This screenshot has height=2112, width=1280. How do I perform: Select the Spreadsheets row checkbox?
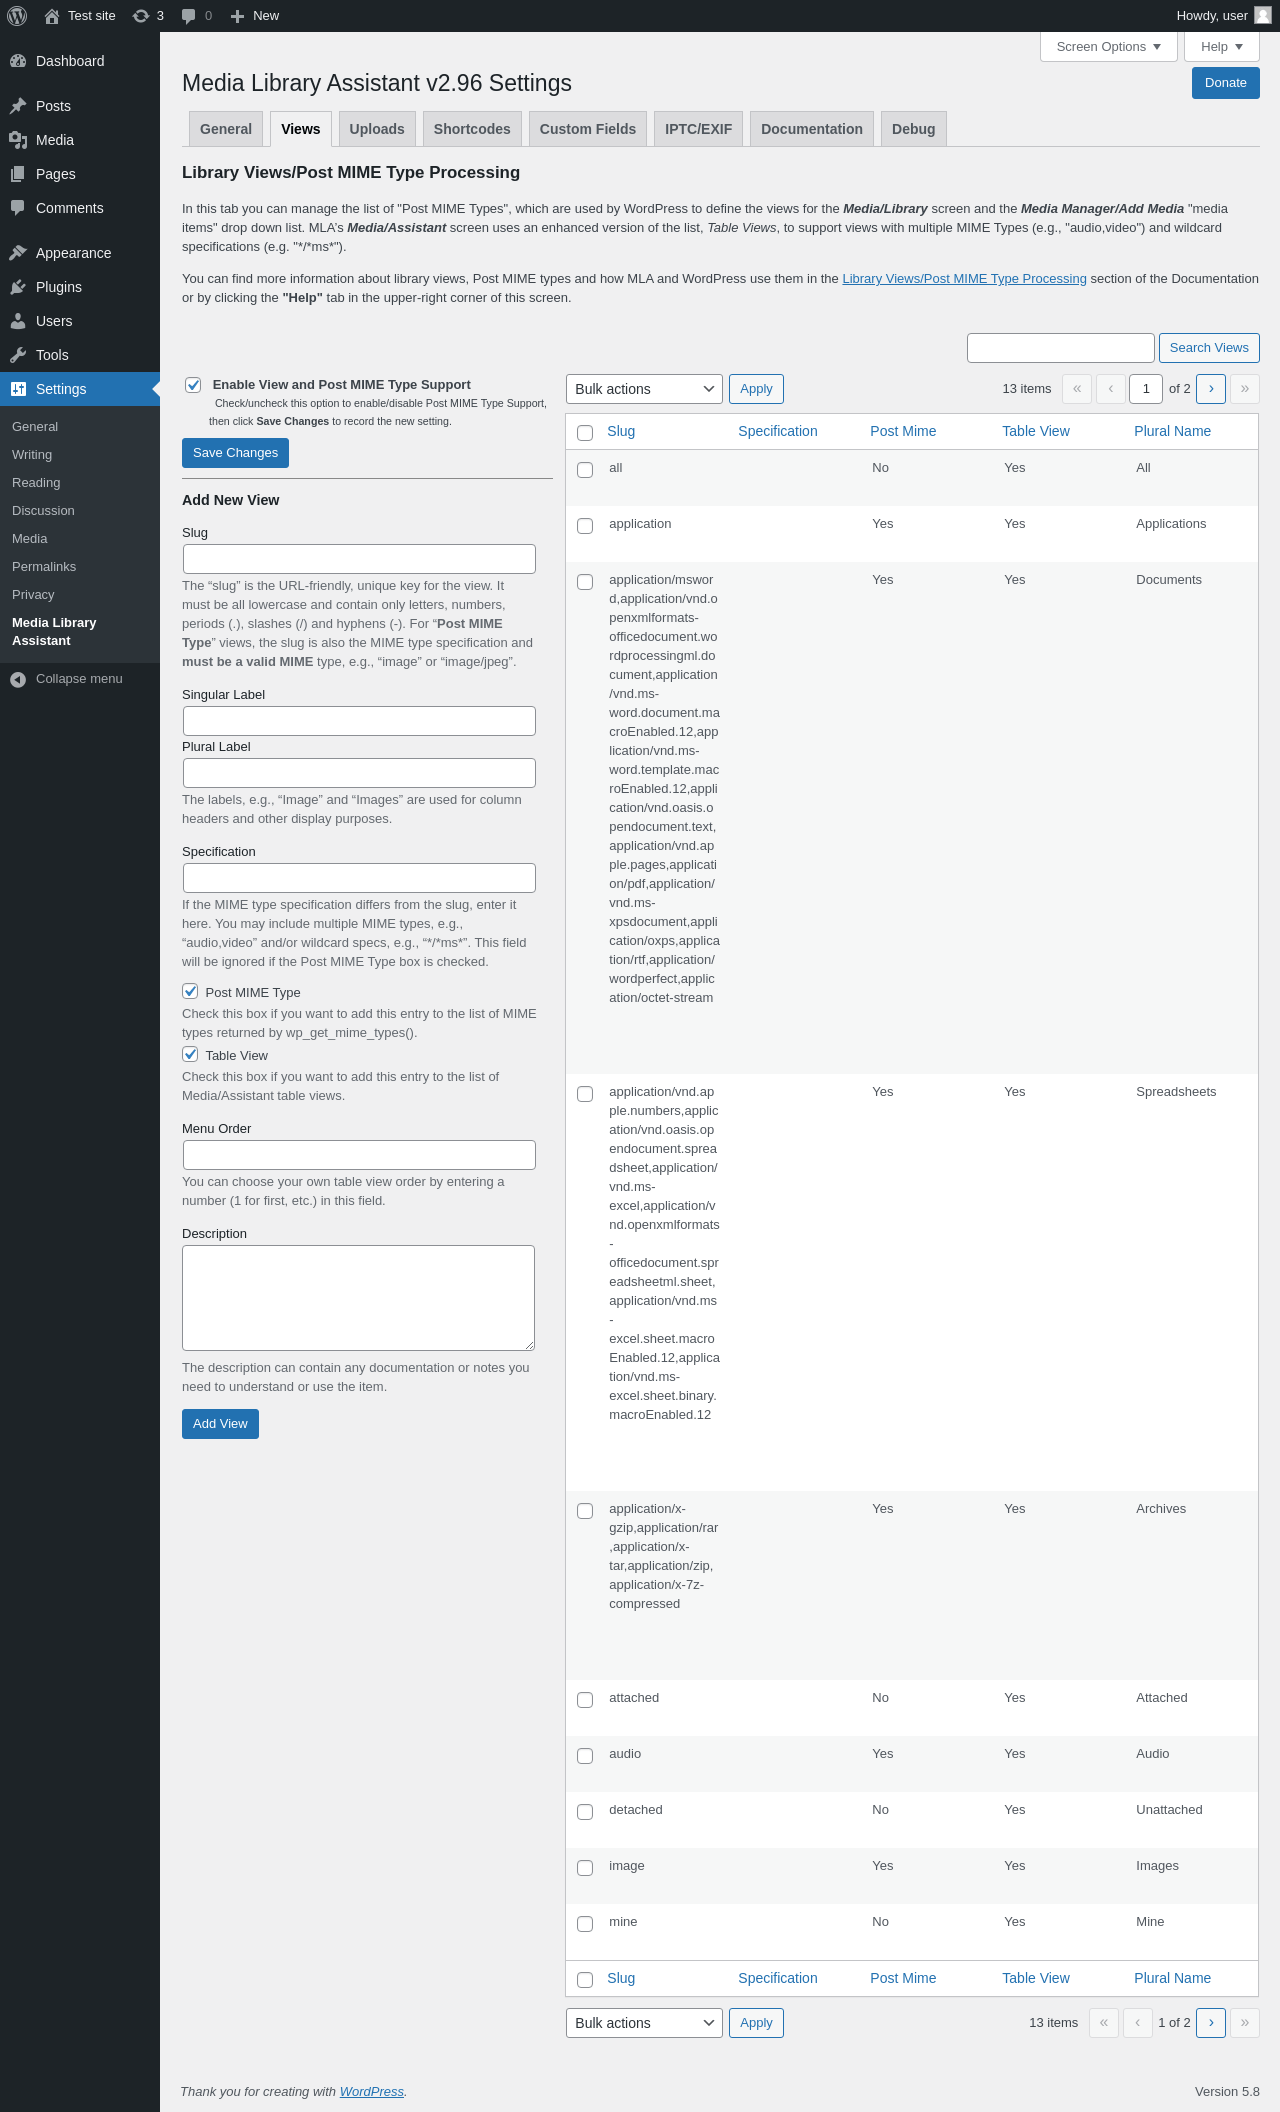coord(585,1094)
